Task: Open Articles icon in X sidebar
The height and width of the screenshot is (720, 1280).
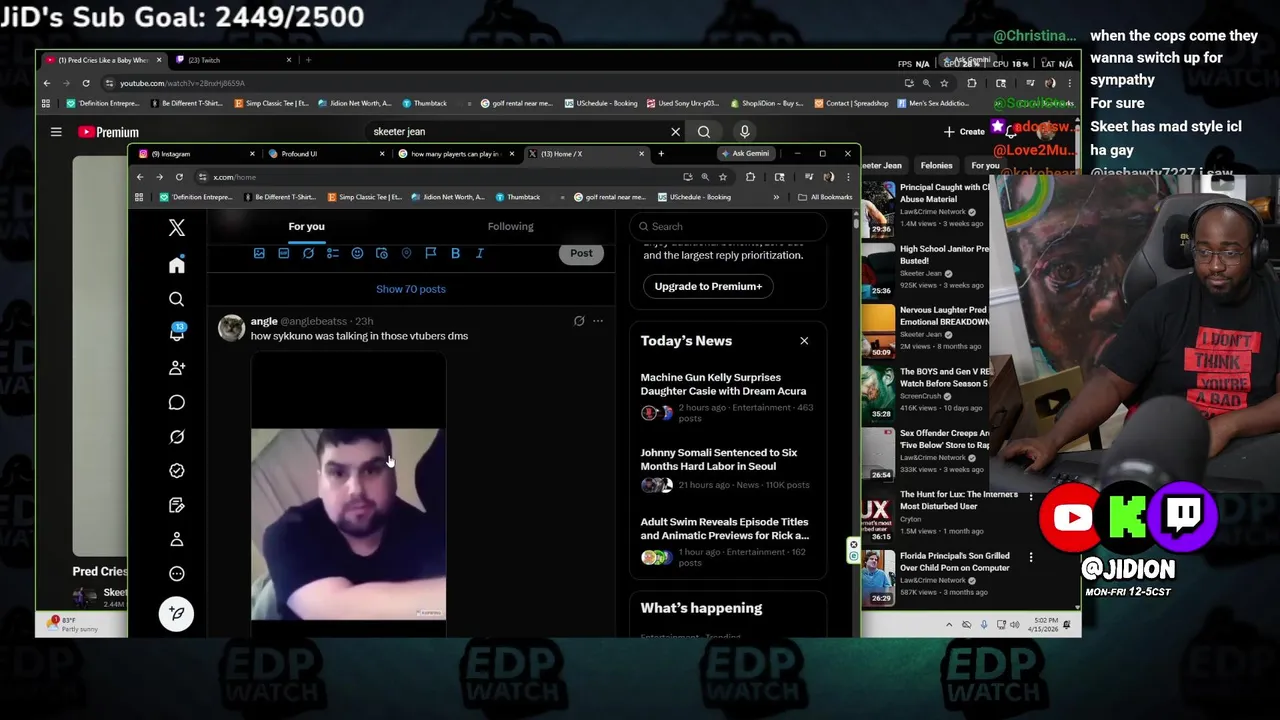Action: tap(177, 505)
